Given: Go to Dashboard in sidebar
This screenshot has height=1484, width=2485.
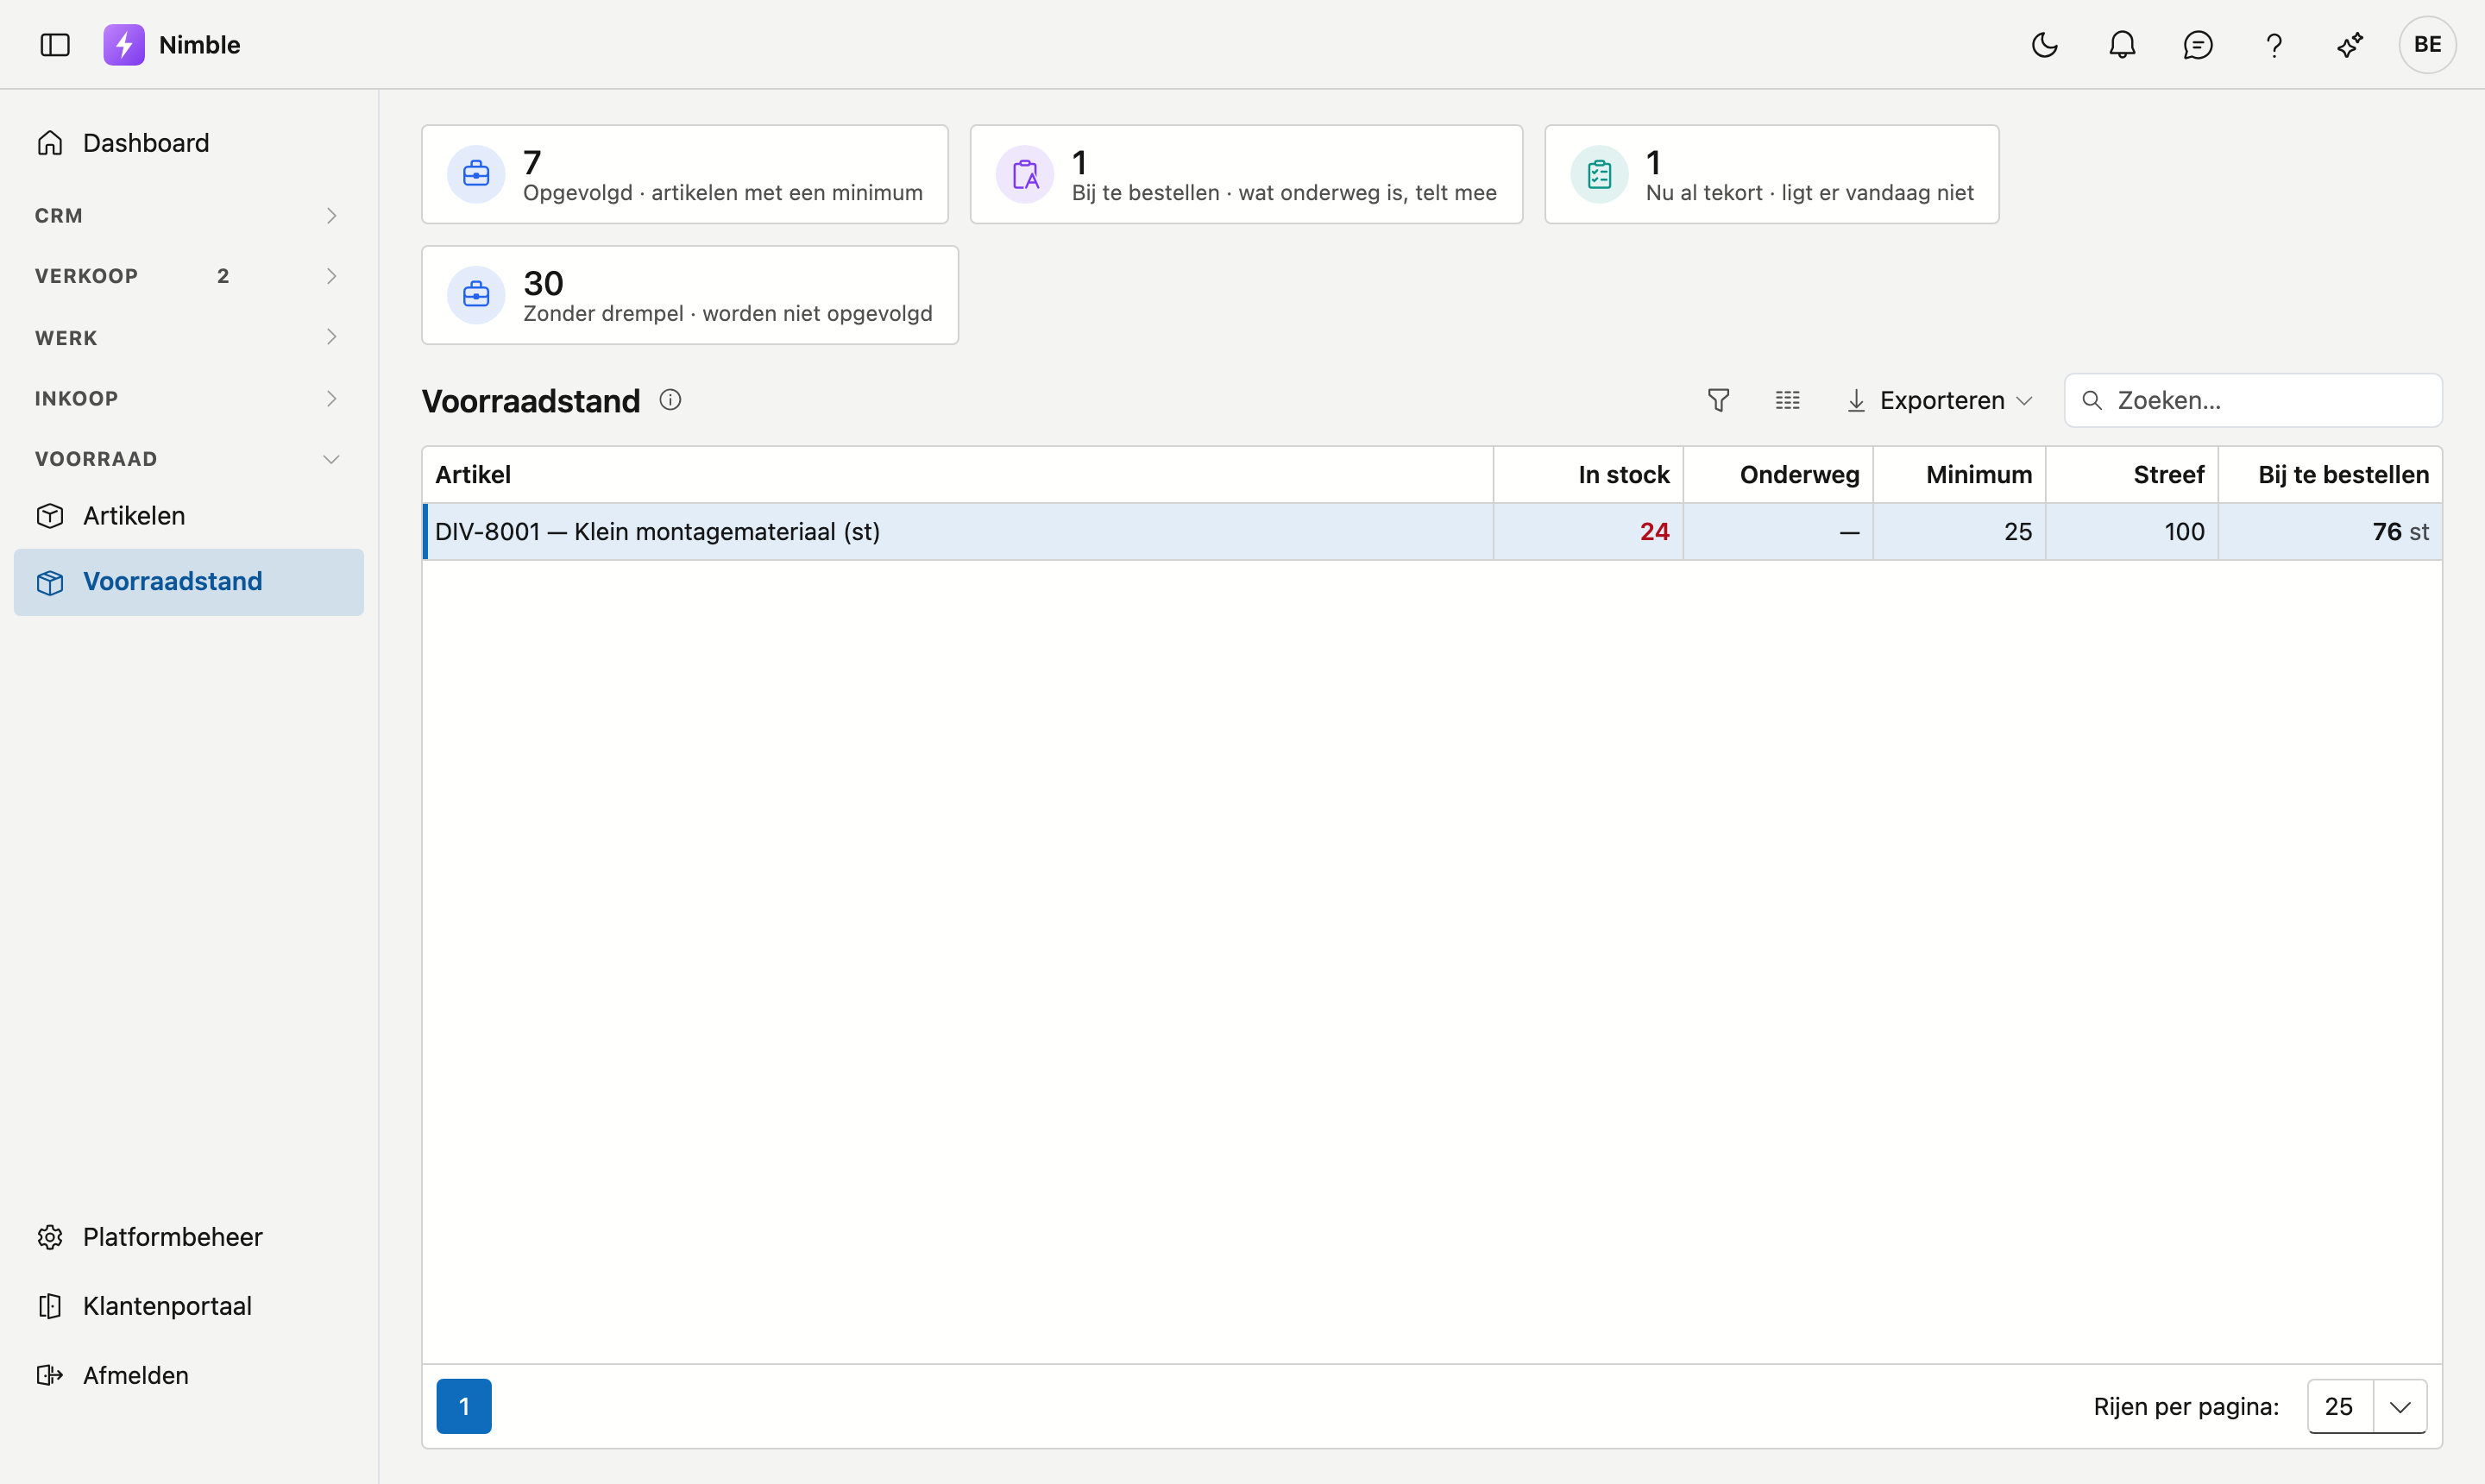Looking at the screenshot, I should (189, 143).
